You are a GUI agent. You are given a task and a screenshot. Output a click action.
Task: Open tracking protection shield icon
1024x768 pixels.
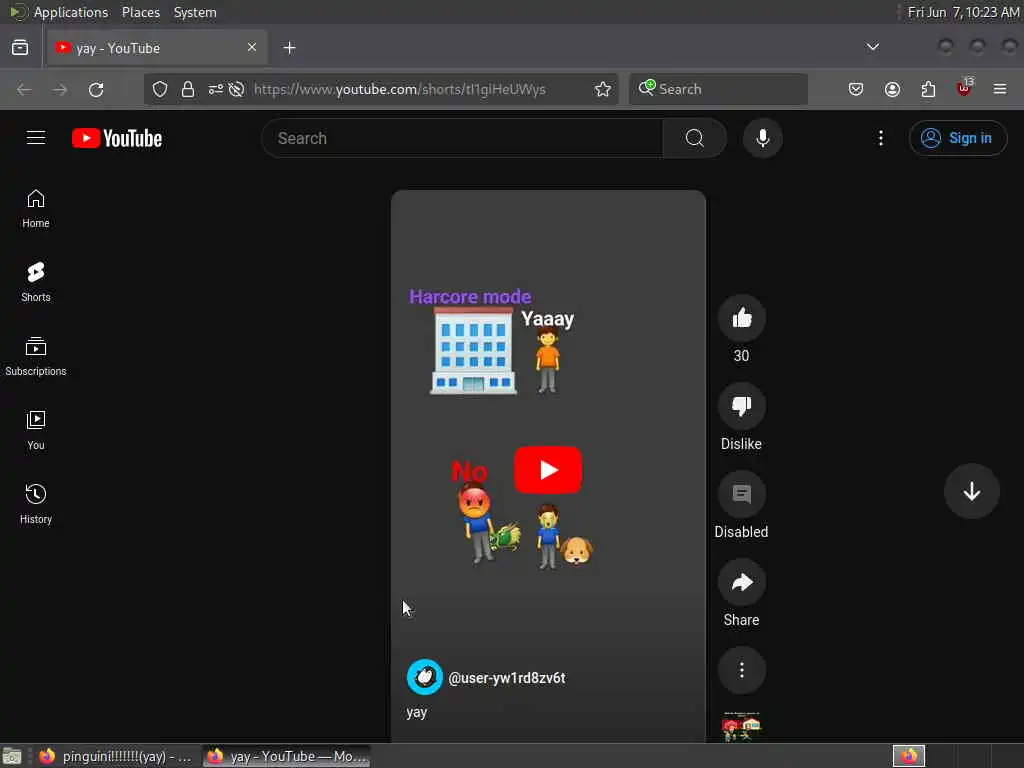[x=160, y=89]
